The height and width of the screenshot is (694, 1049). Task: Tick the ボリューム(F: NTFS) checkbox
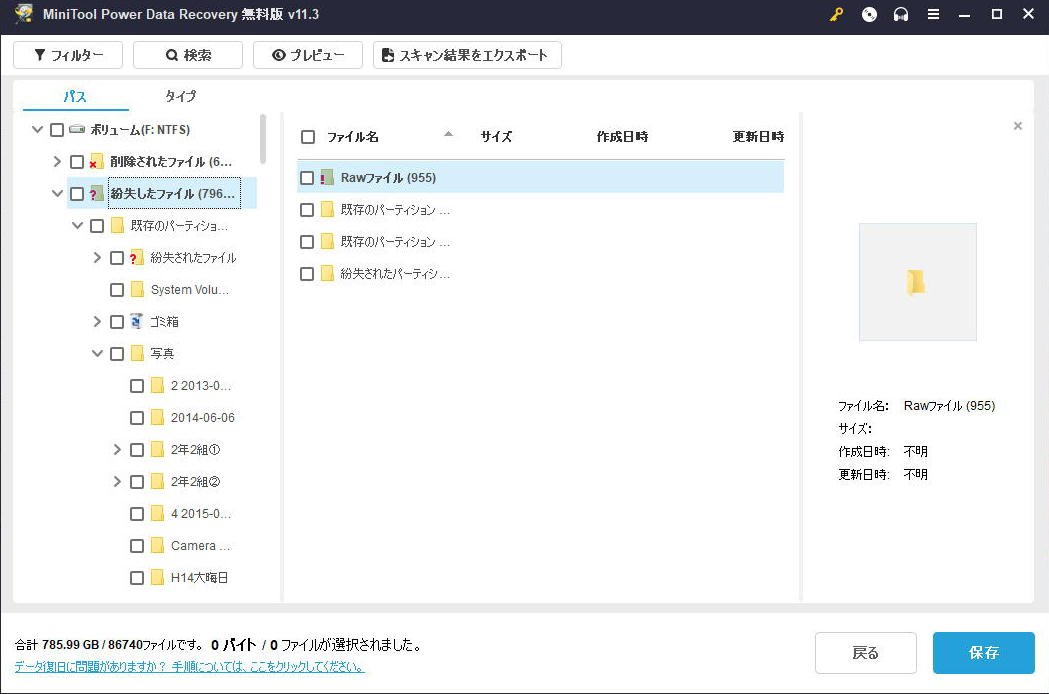tap(57, 129)
